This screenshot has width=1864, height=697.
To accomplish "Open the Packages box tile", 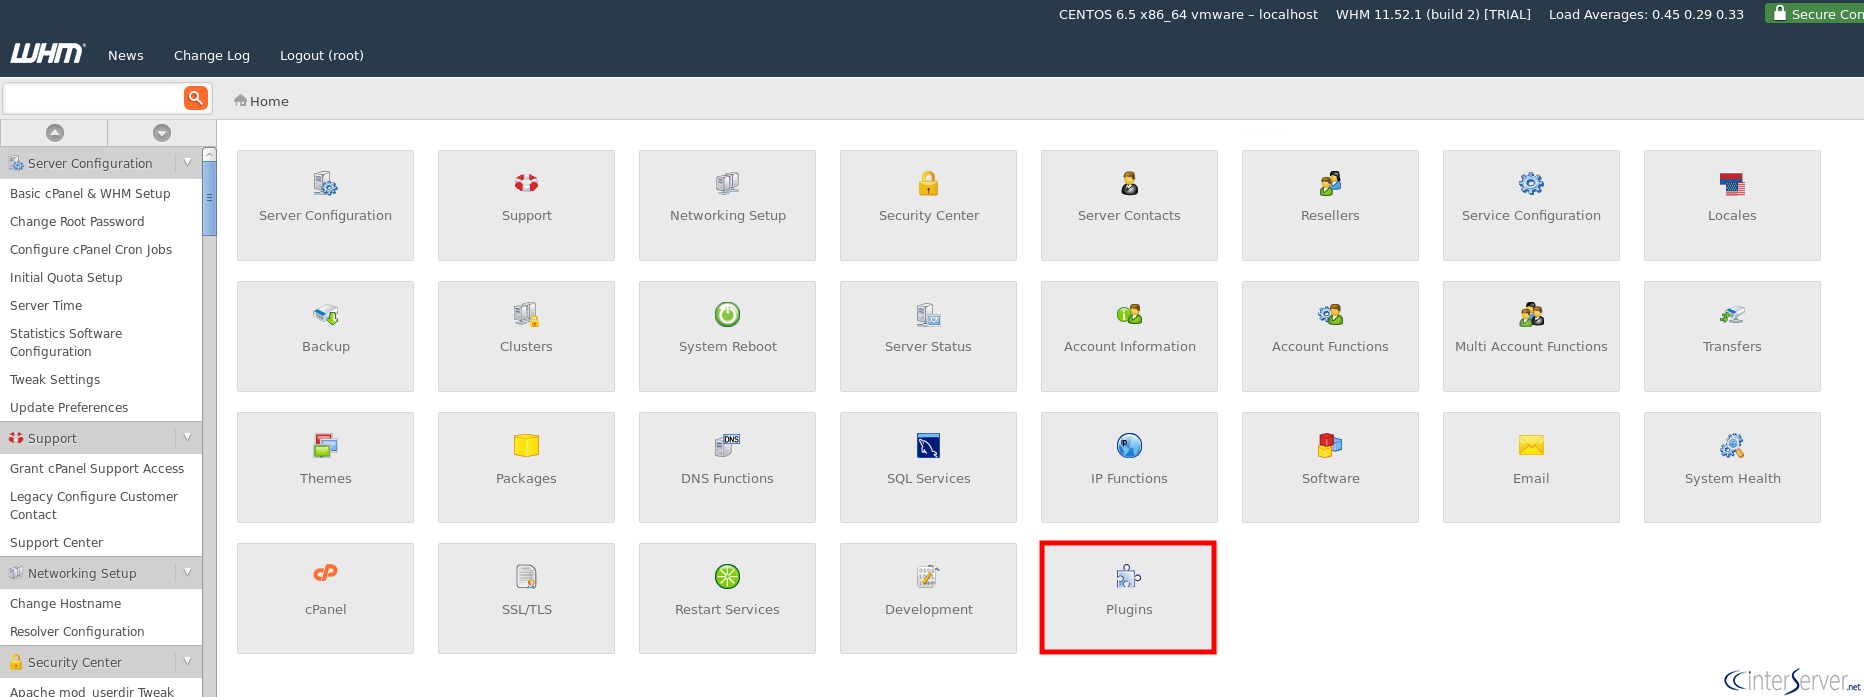I will [526, 467].
